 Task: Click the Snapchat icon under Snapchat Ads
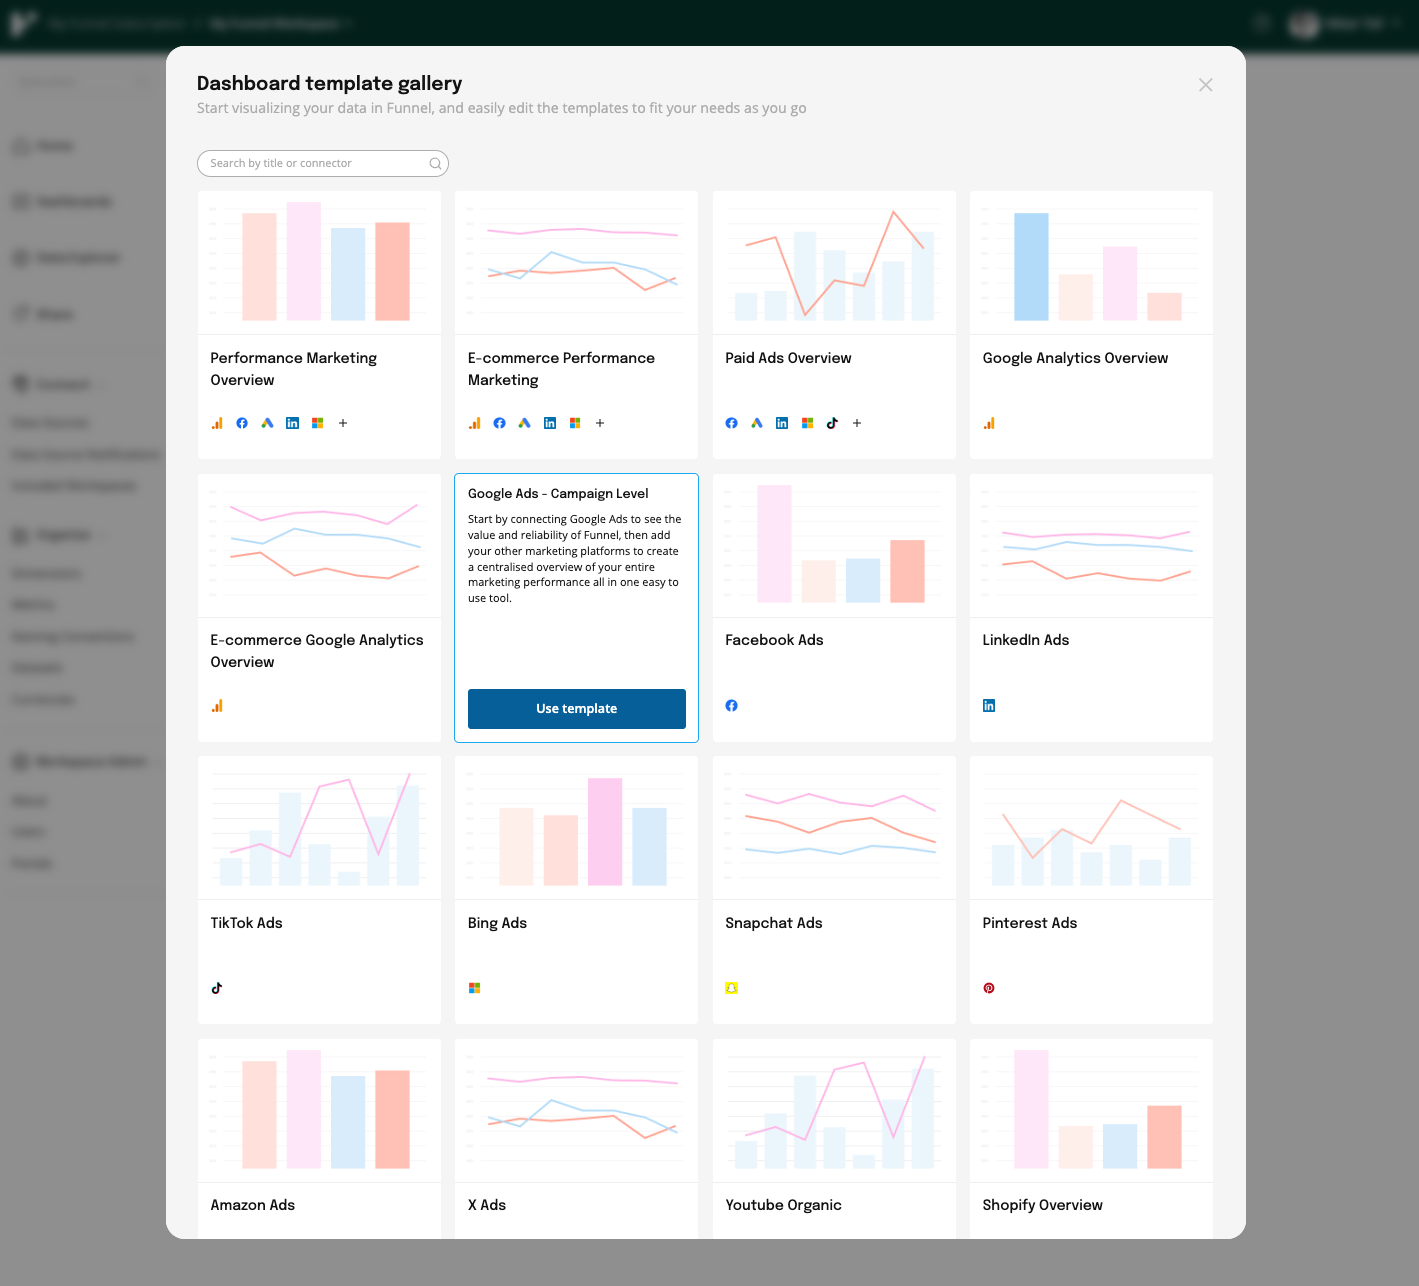731,988
